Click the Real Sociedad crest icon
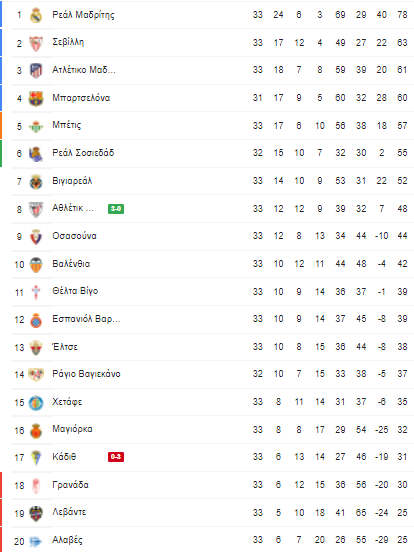This screenshot has width=414, height=552. [36, 153]
